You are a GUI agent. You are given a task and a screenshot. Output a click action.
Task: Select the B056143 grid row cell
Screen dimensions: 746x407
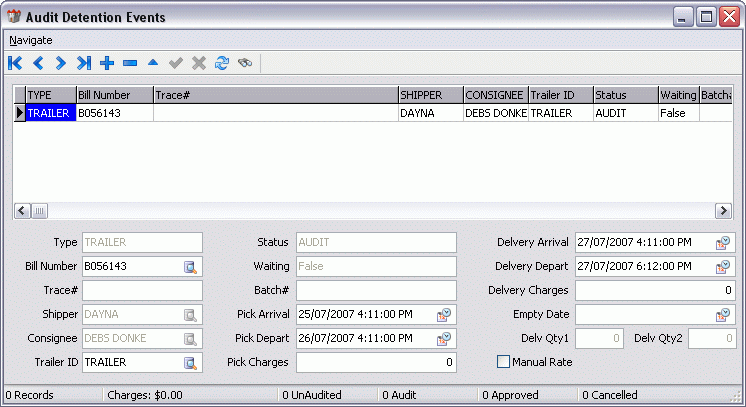(x=114, y=113)
